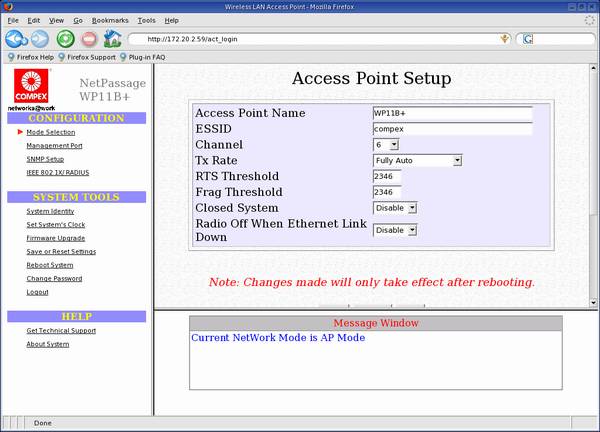The height and width of the screenshot is (432, 600).
Task: Go to the Home page icon
Action: (112, 39)
